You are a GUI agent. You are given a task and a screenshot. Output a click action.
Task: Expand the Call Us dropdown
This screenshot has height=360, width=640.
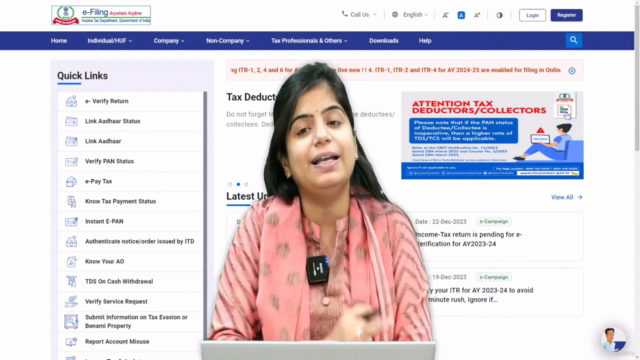coord(359,15)
